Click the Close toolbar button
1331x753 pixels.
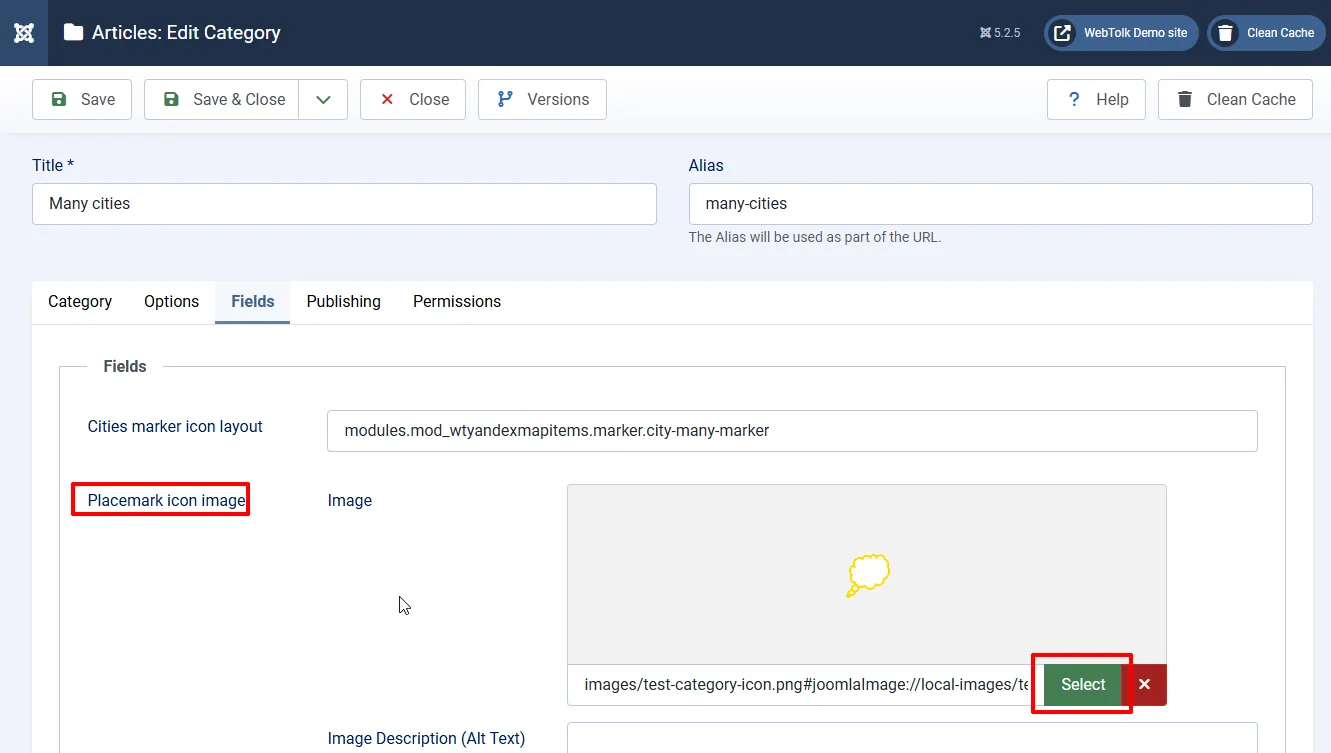tap(413, 99)
